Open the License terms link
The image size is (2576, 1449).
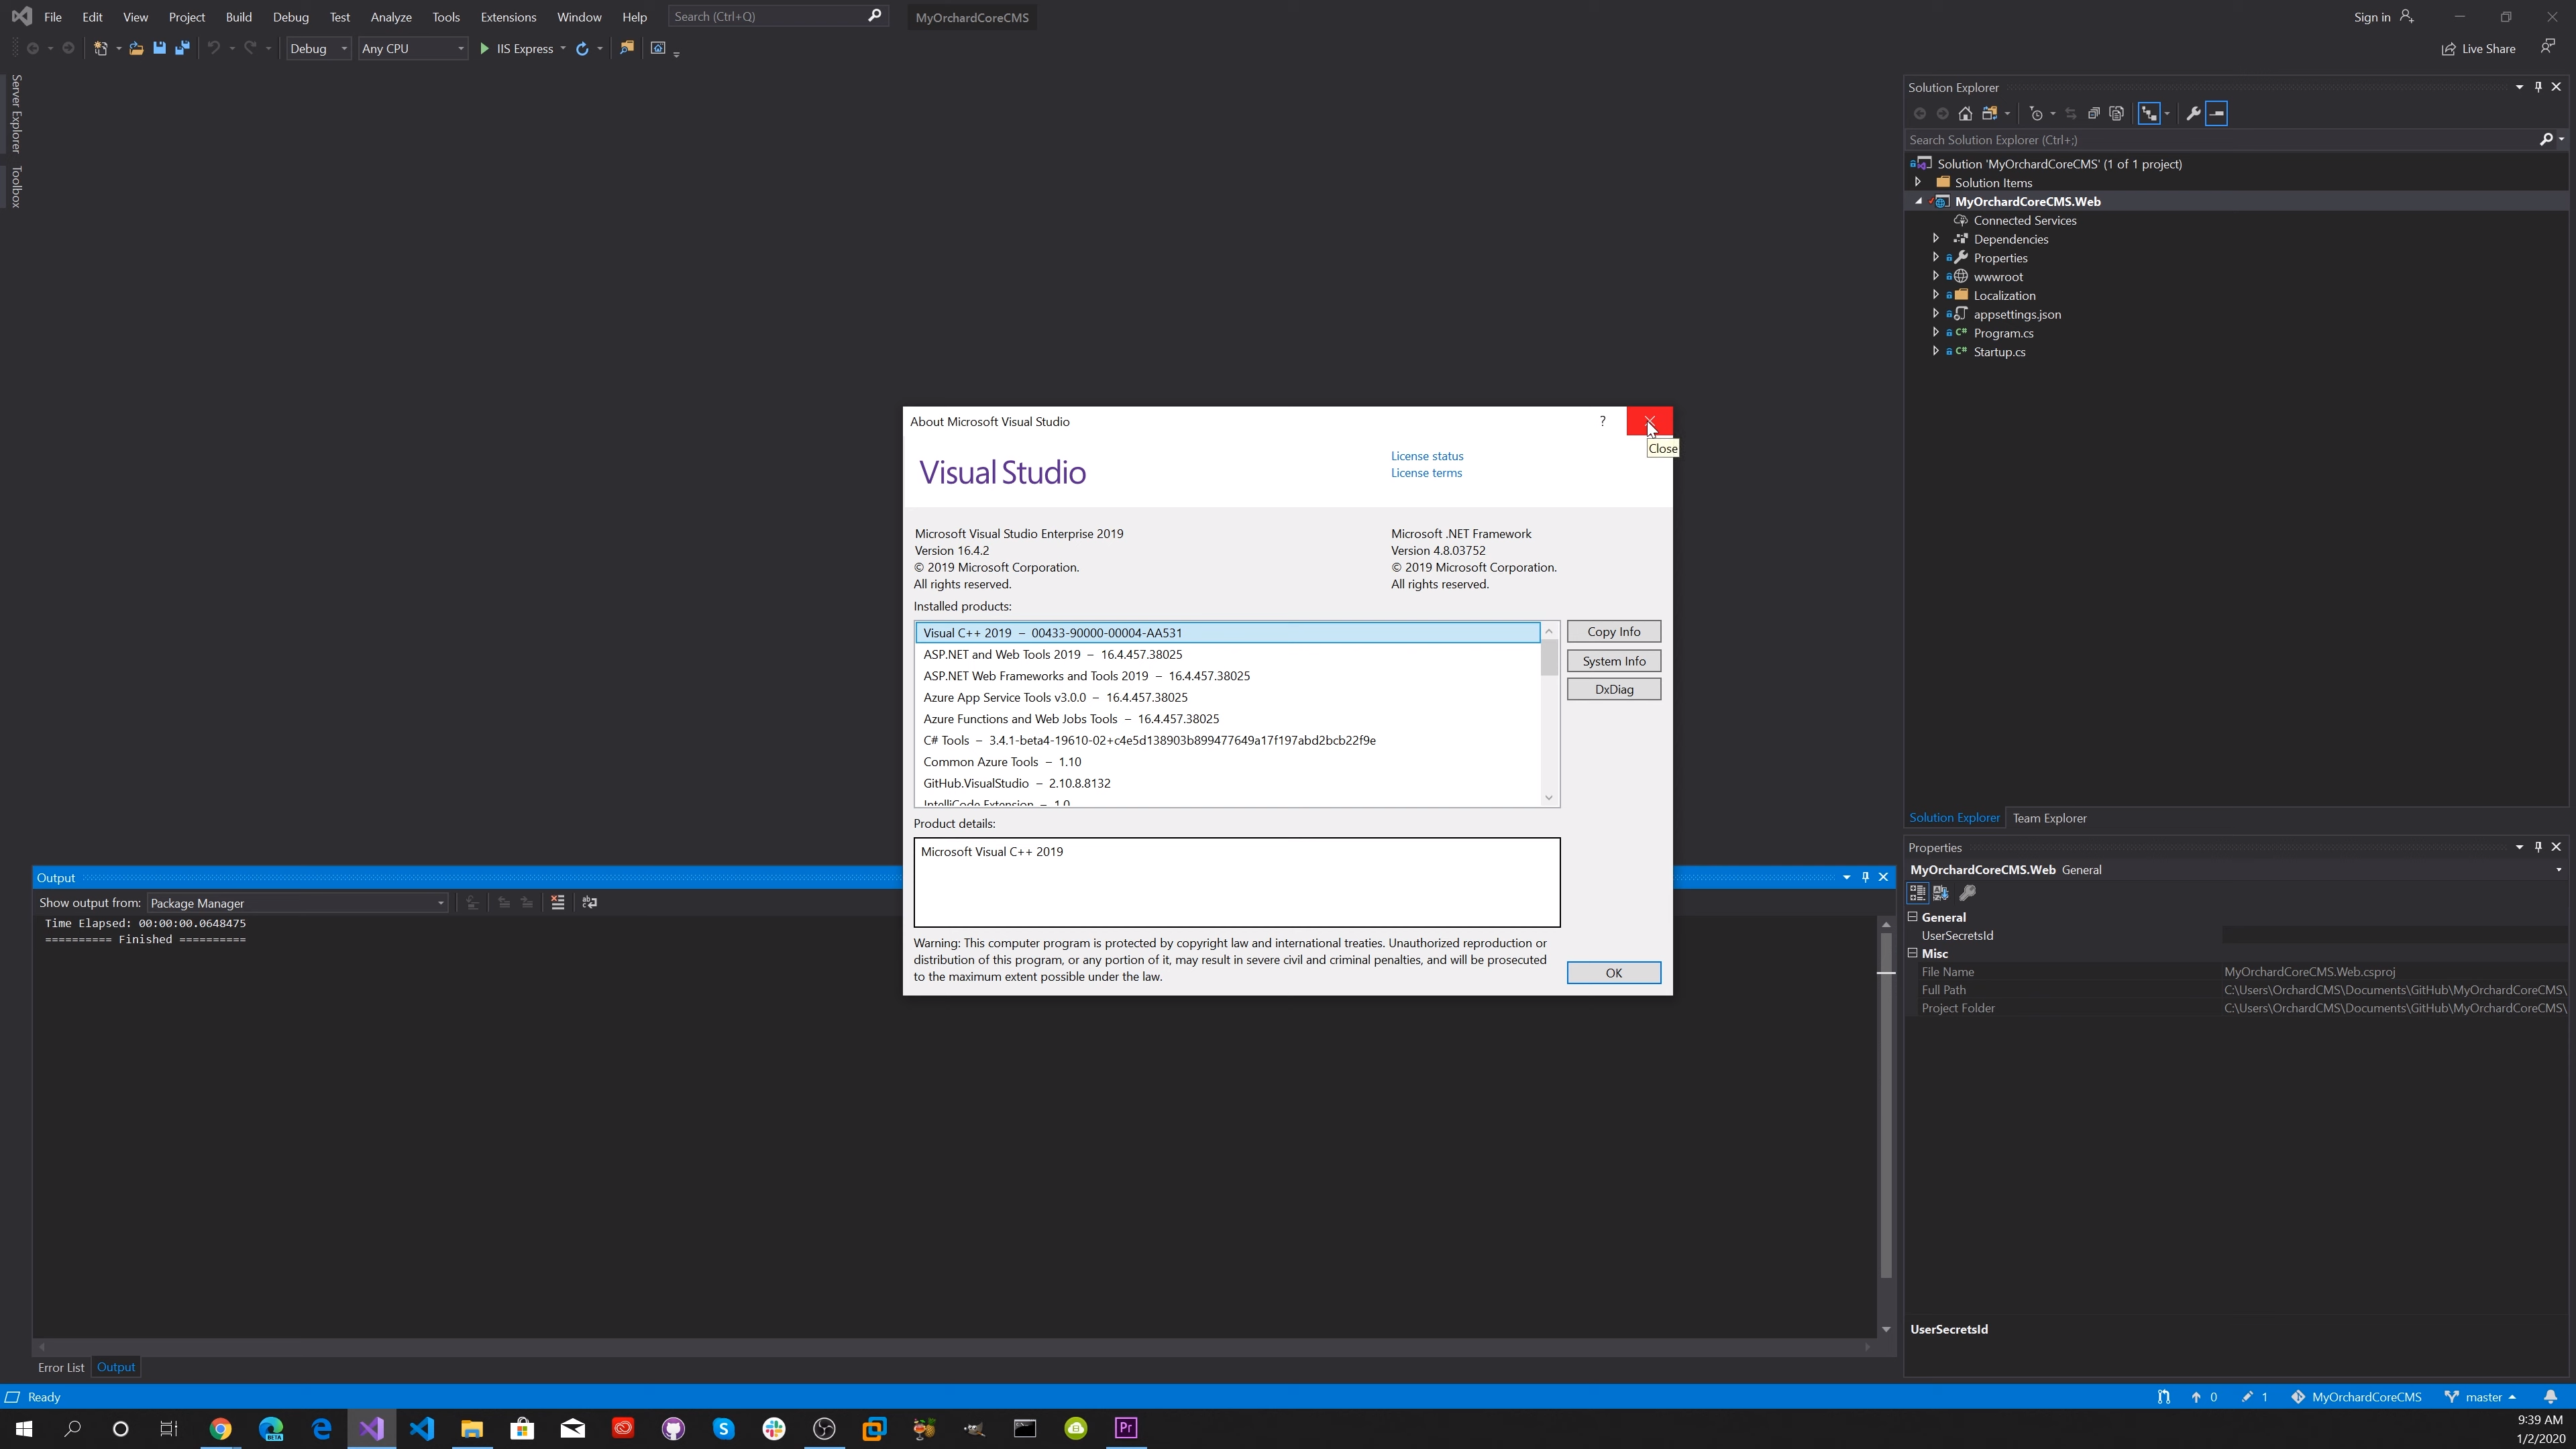(x=1426, y=473)
